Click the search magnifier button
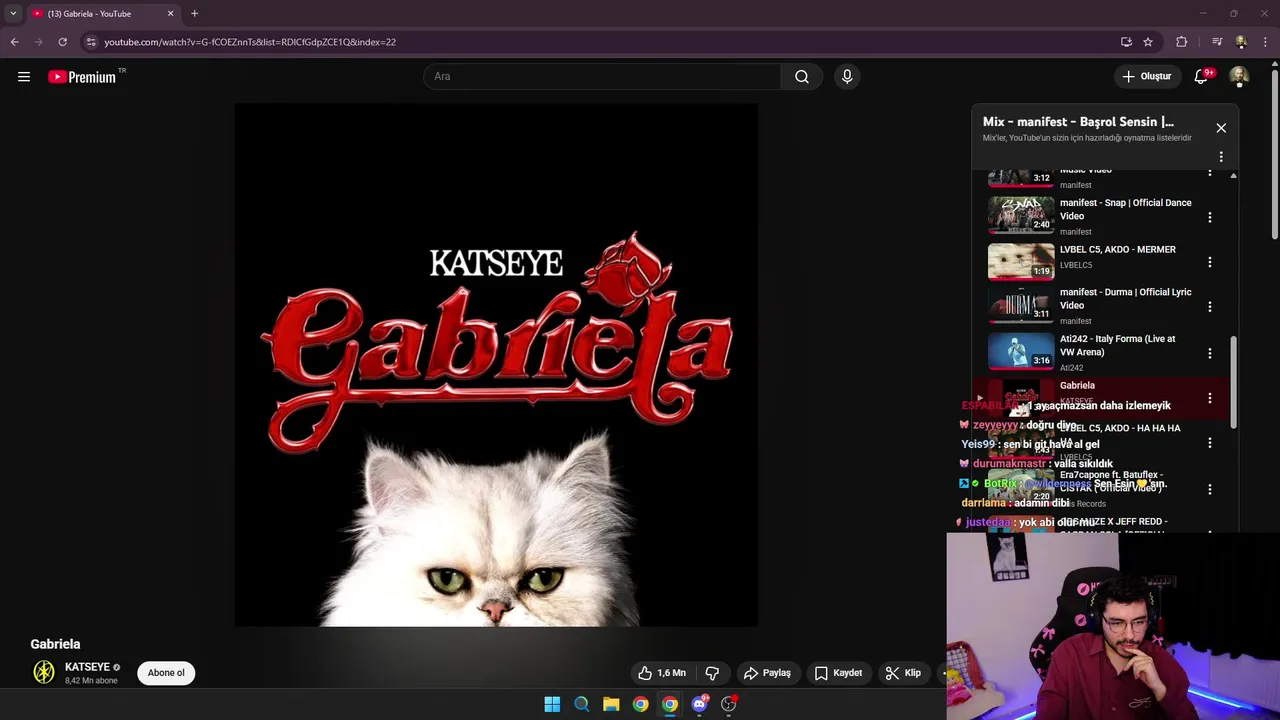The image size is (1280, 720). [x=802, y=77]
